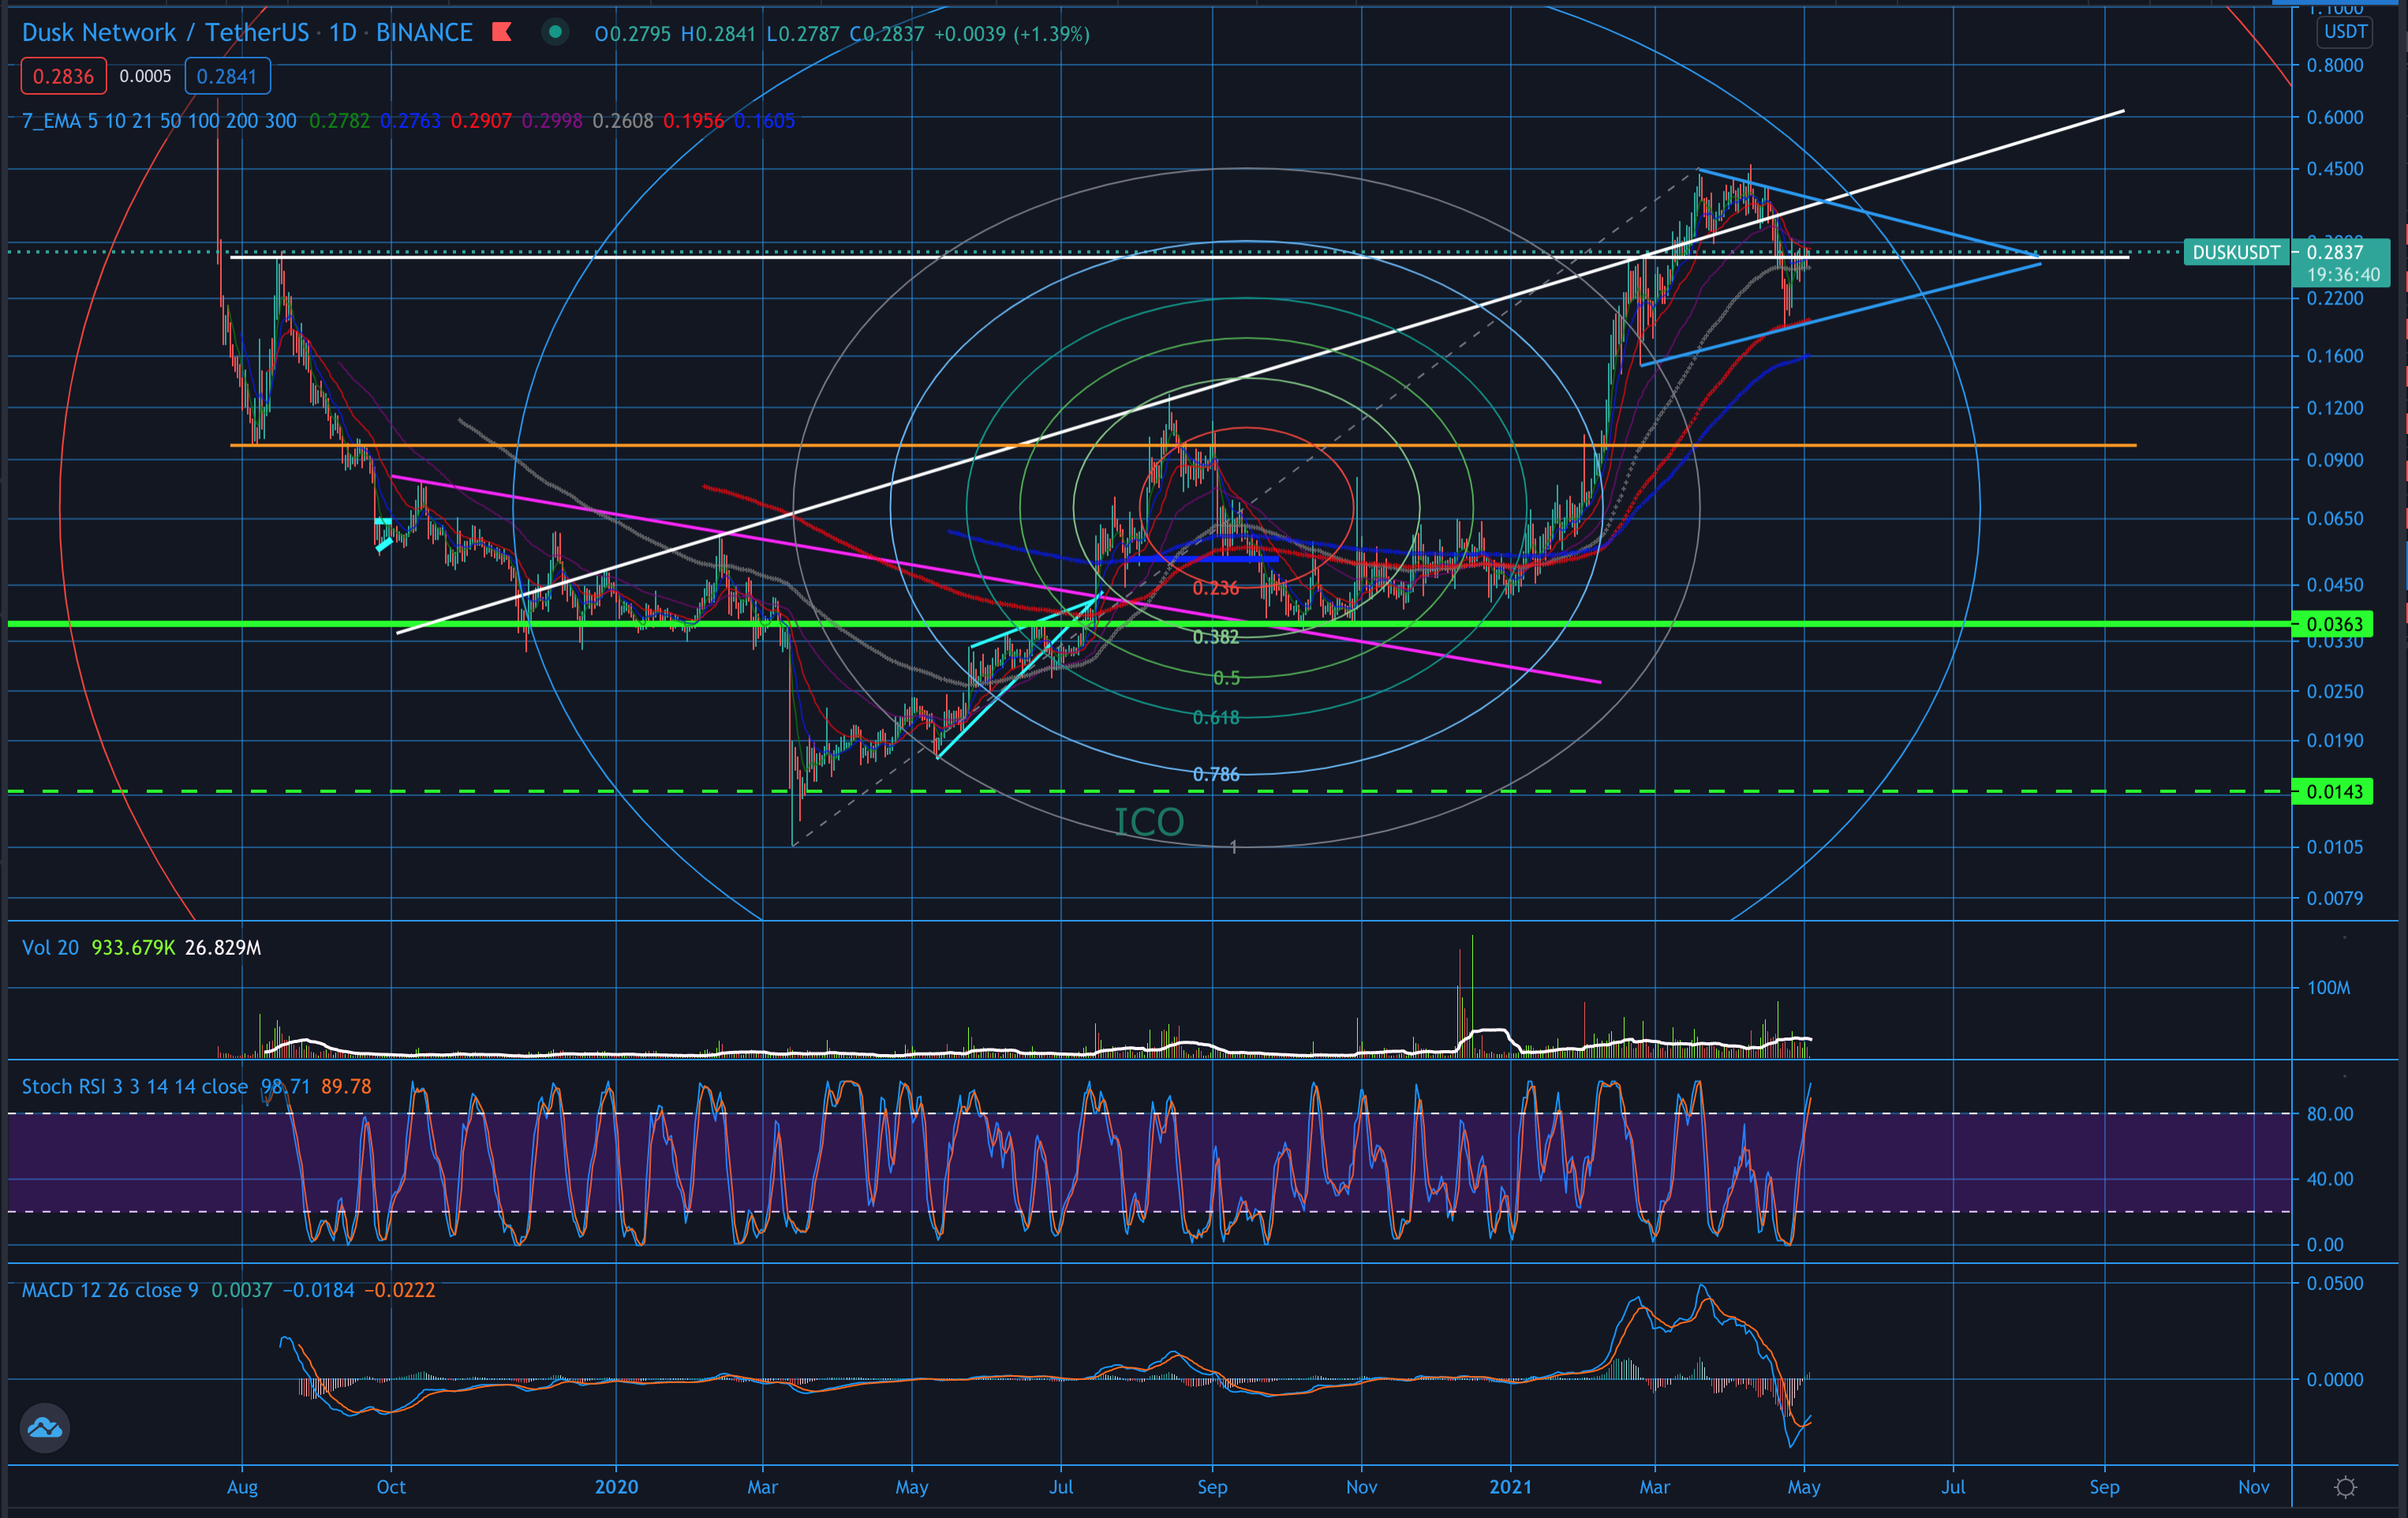This screenshot has width=2408, height=1518.
Task: Click the green market status dot
Action: (555, 32)
